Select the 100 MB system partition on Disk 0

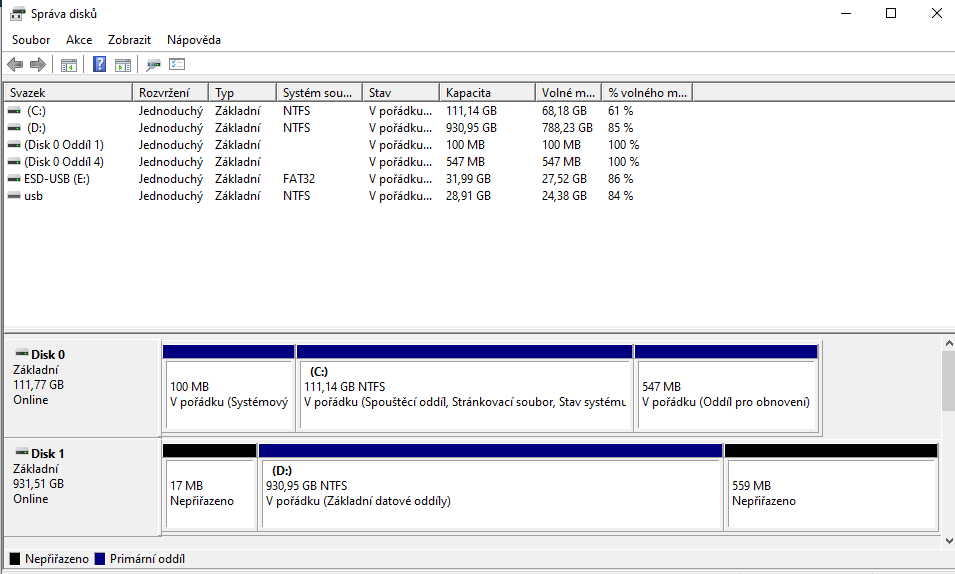(x=229, y=388)
